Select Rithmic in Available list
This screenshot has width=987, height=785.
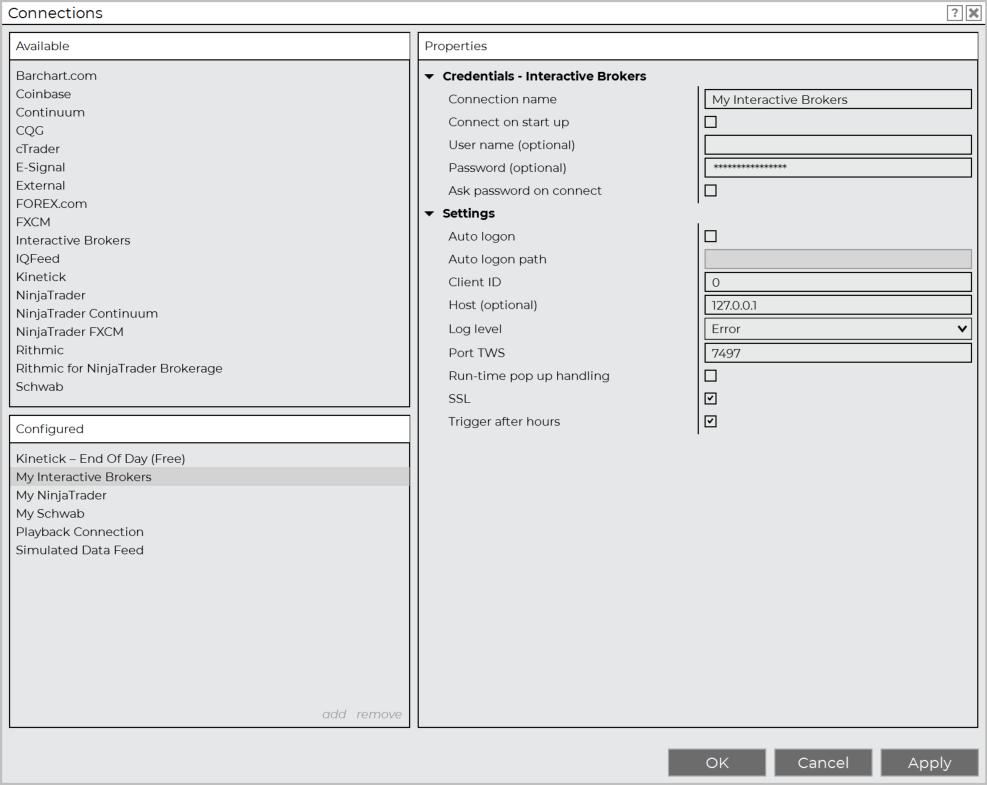pos(40,349)
